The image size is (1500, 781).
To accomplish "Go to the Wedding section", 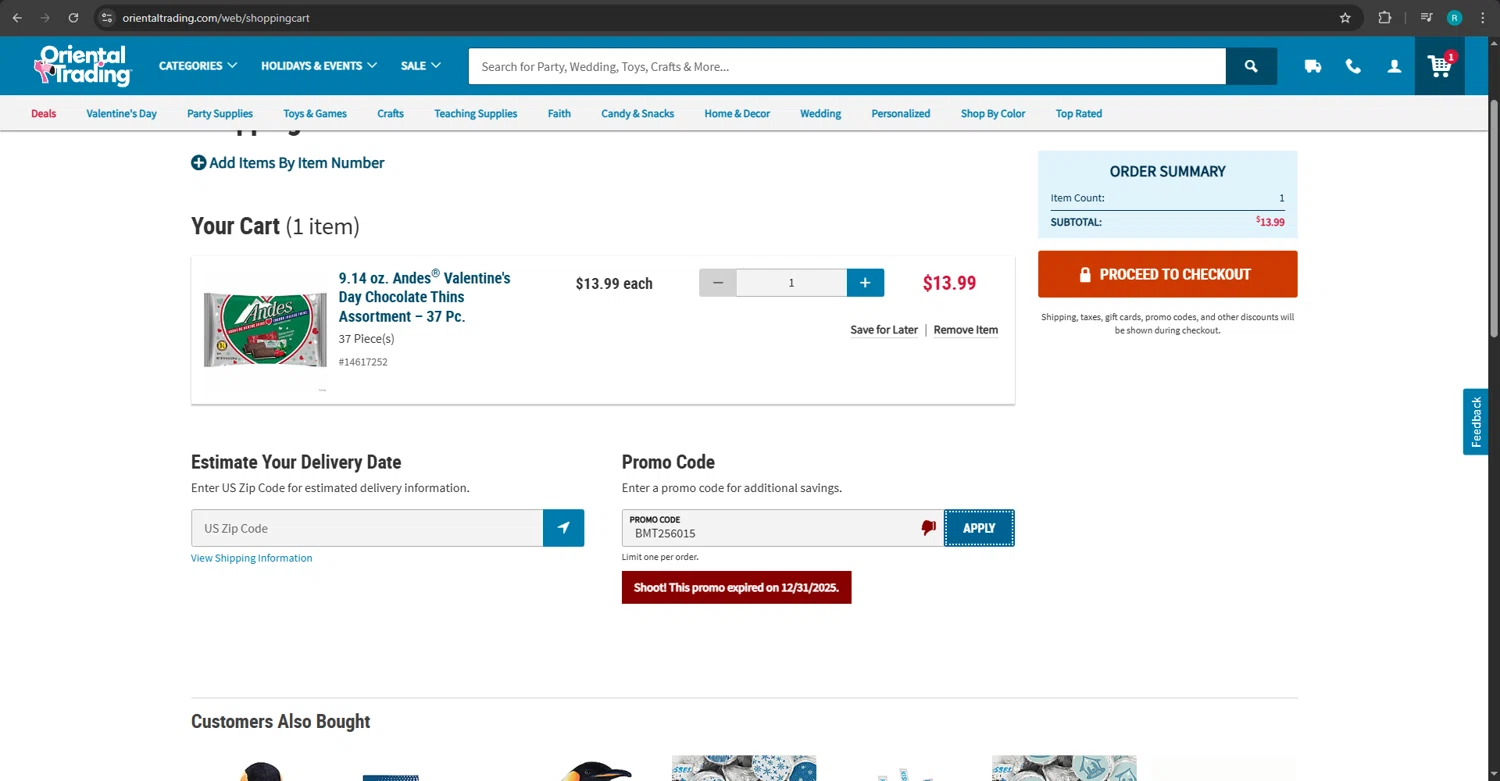I will click(821, 113).
